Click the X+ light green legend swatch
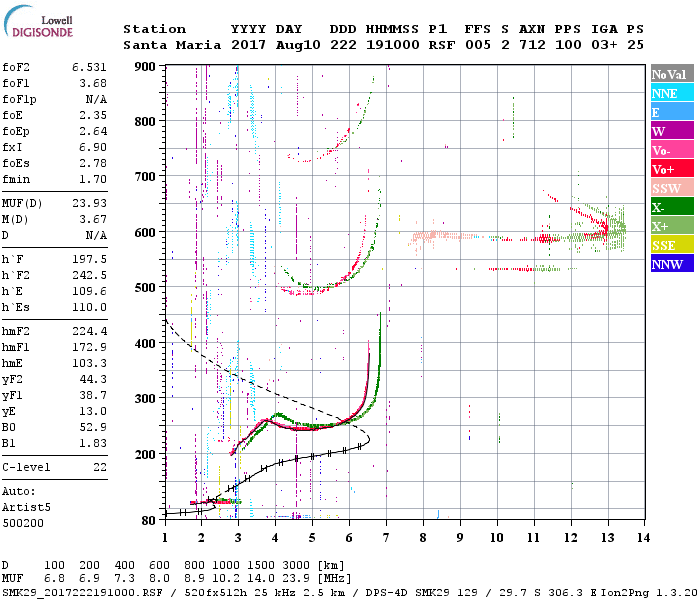 click(x=672, y=226)
